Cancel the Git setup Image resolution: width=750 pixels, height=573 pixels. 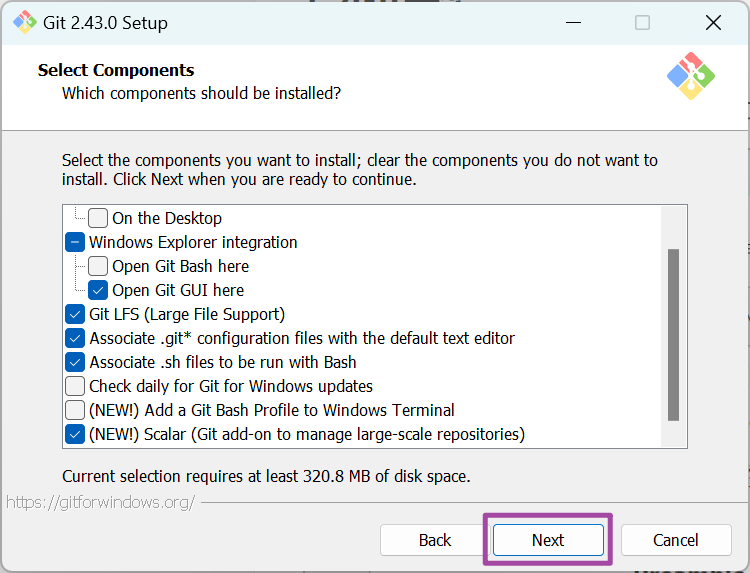point(676,540)
